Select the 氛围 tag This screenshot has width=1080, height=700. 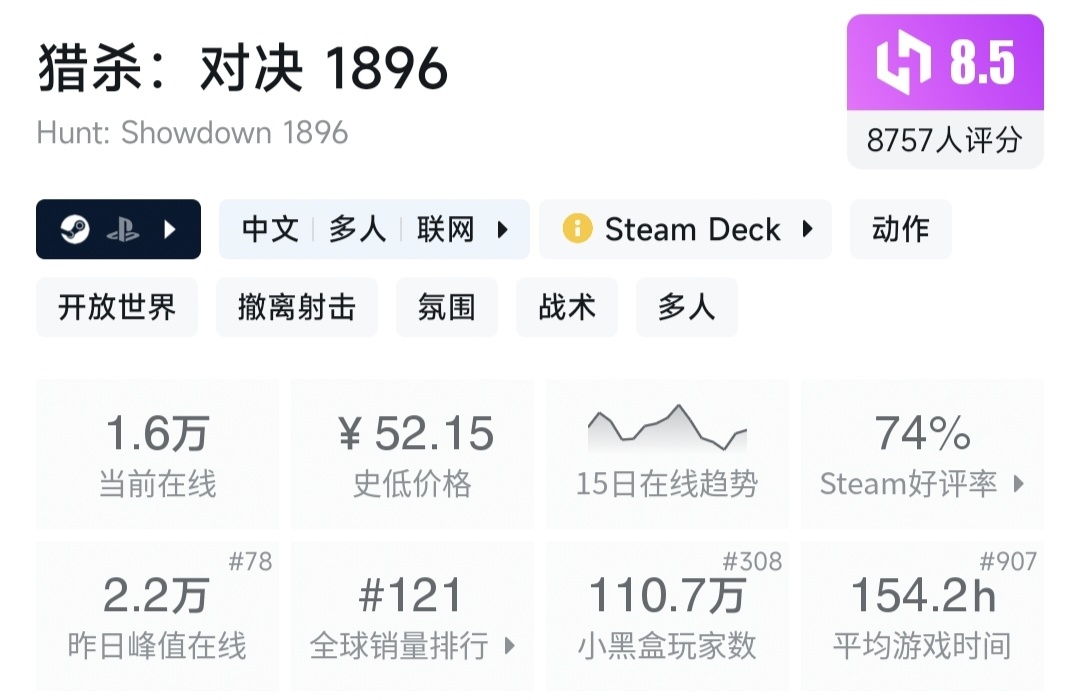[446, 307]
